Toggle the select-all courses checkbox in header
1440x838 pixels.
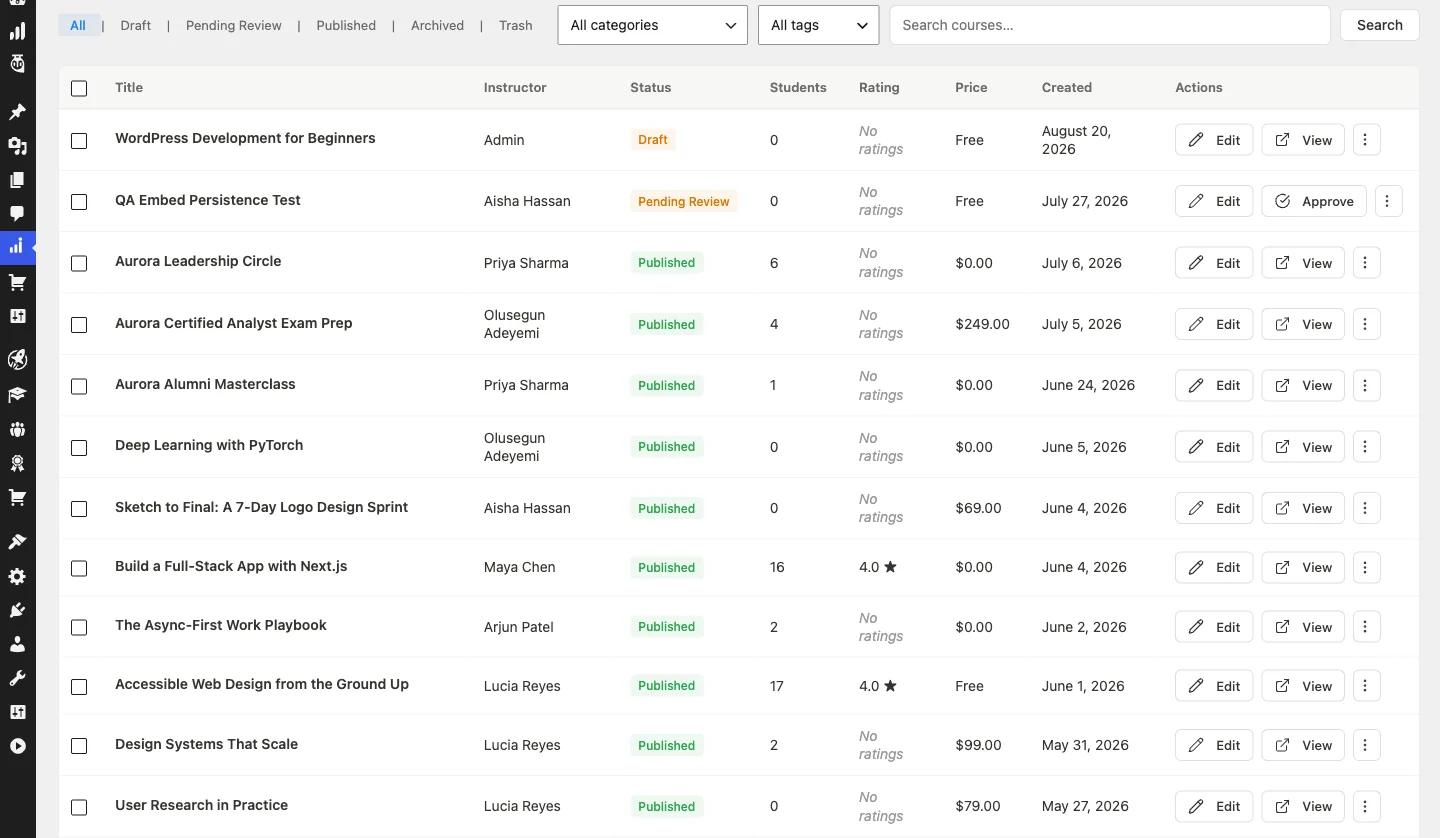79,88
